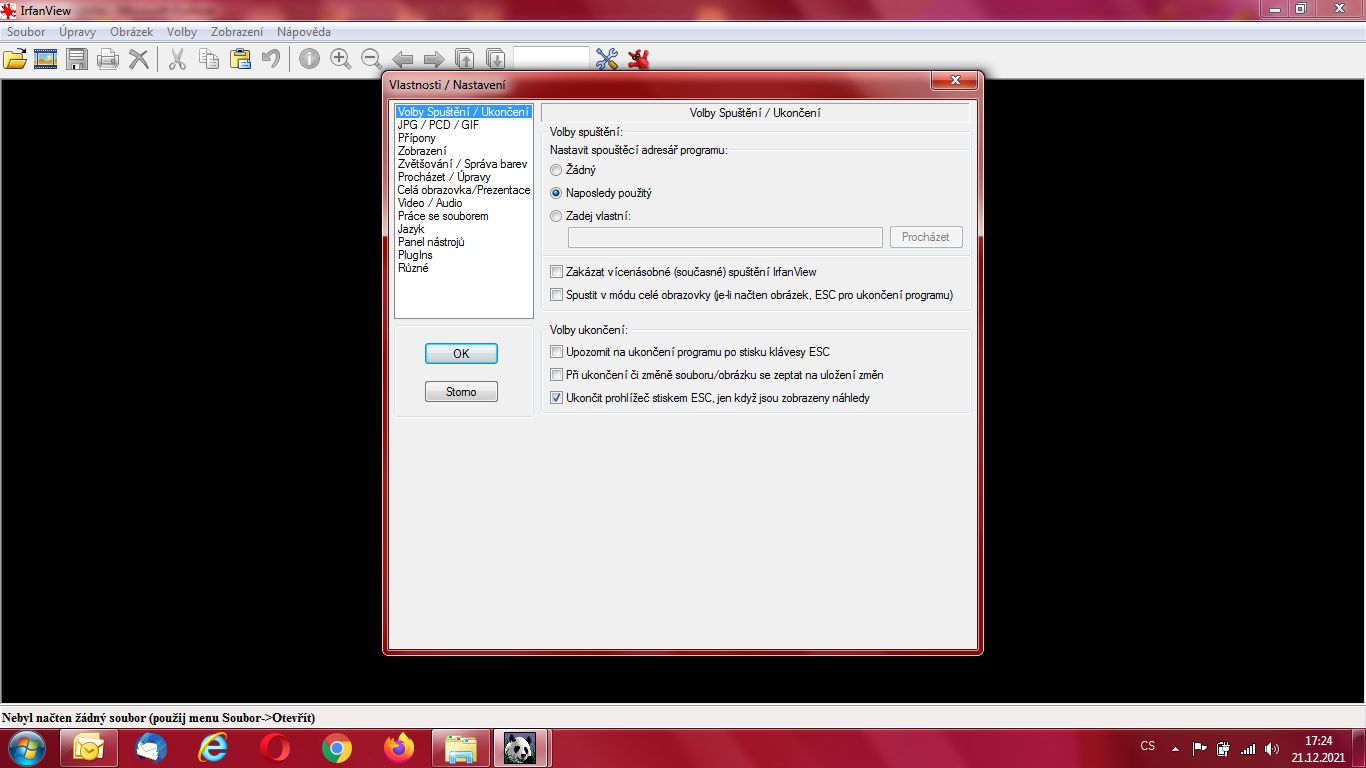
Task: Launch Thunderbird from the taskbar
Action: coord(151,748)
